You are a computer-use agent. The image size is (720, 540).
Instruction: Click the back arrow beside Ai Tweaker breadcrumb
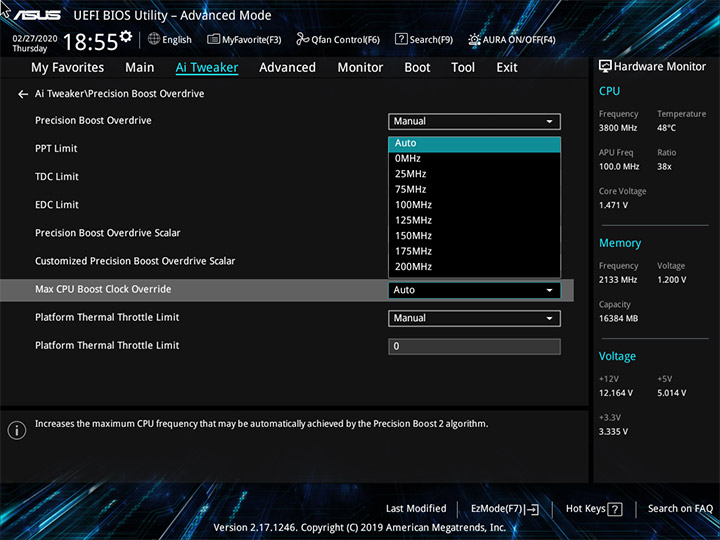pyautogui.click(x=23, y=94)
